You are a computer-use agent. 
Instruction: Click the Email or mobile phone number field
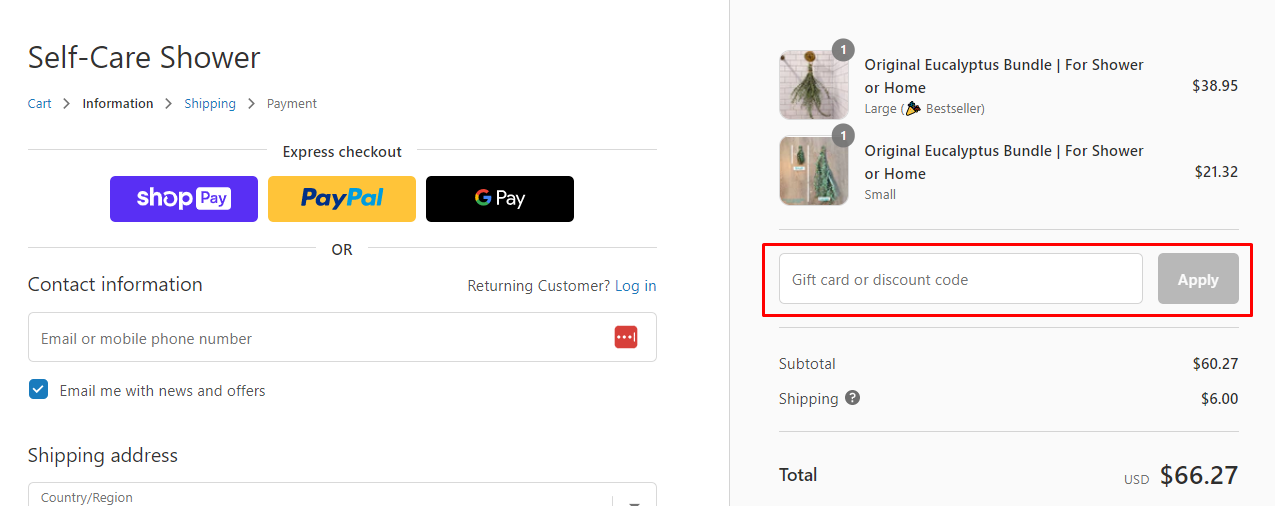342,337
